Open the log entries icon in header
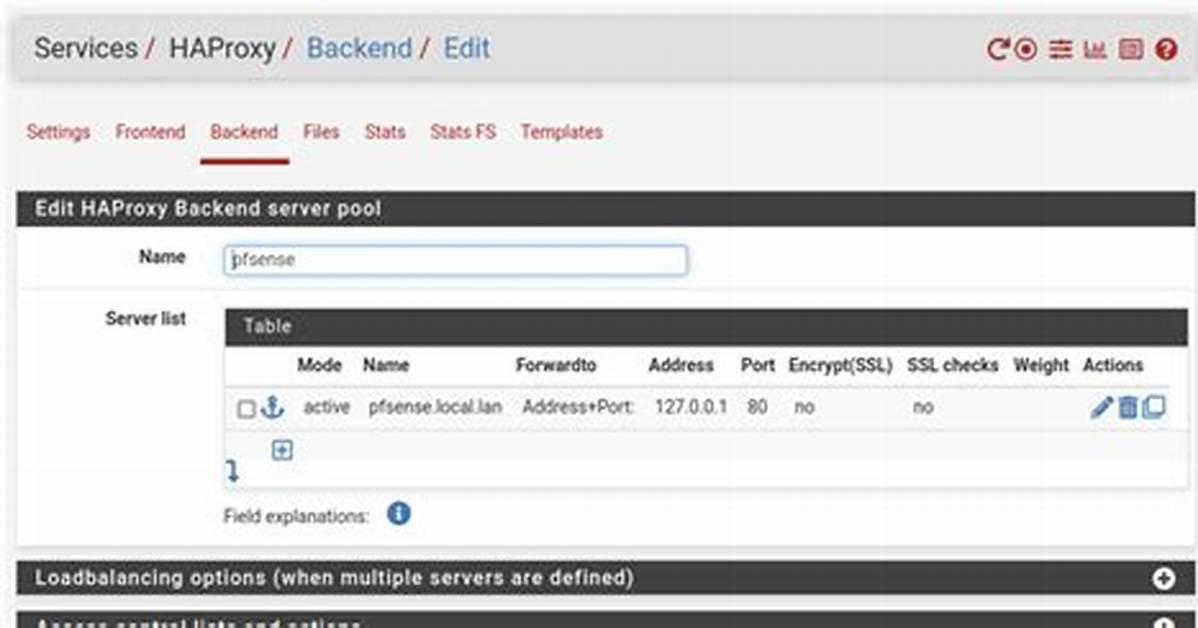Screen dimensions: 1198x628 1131,50
